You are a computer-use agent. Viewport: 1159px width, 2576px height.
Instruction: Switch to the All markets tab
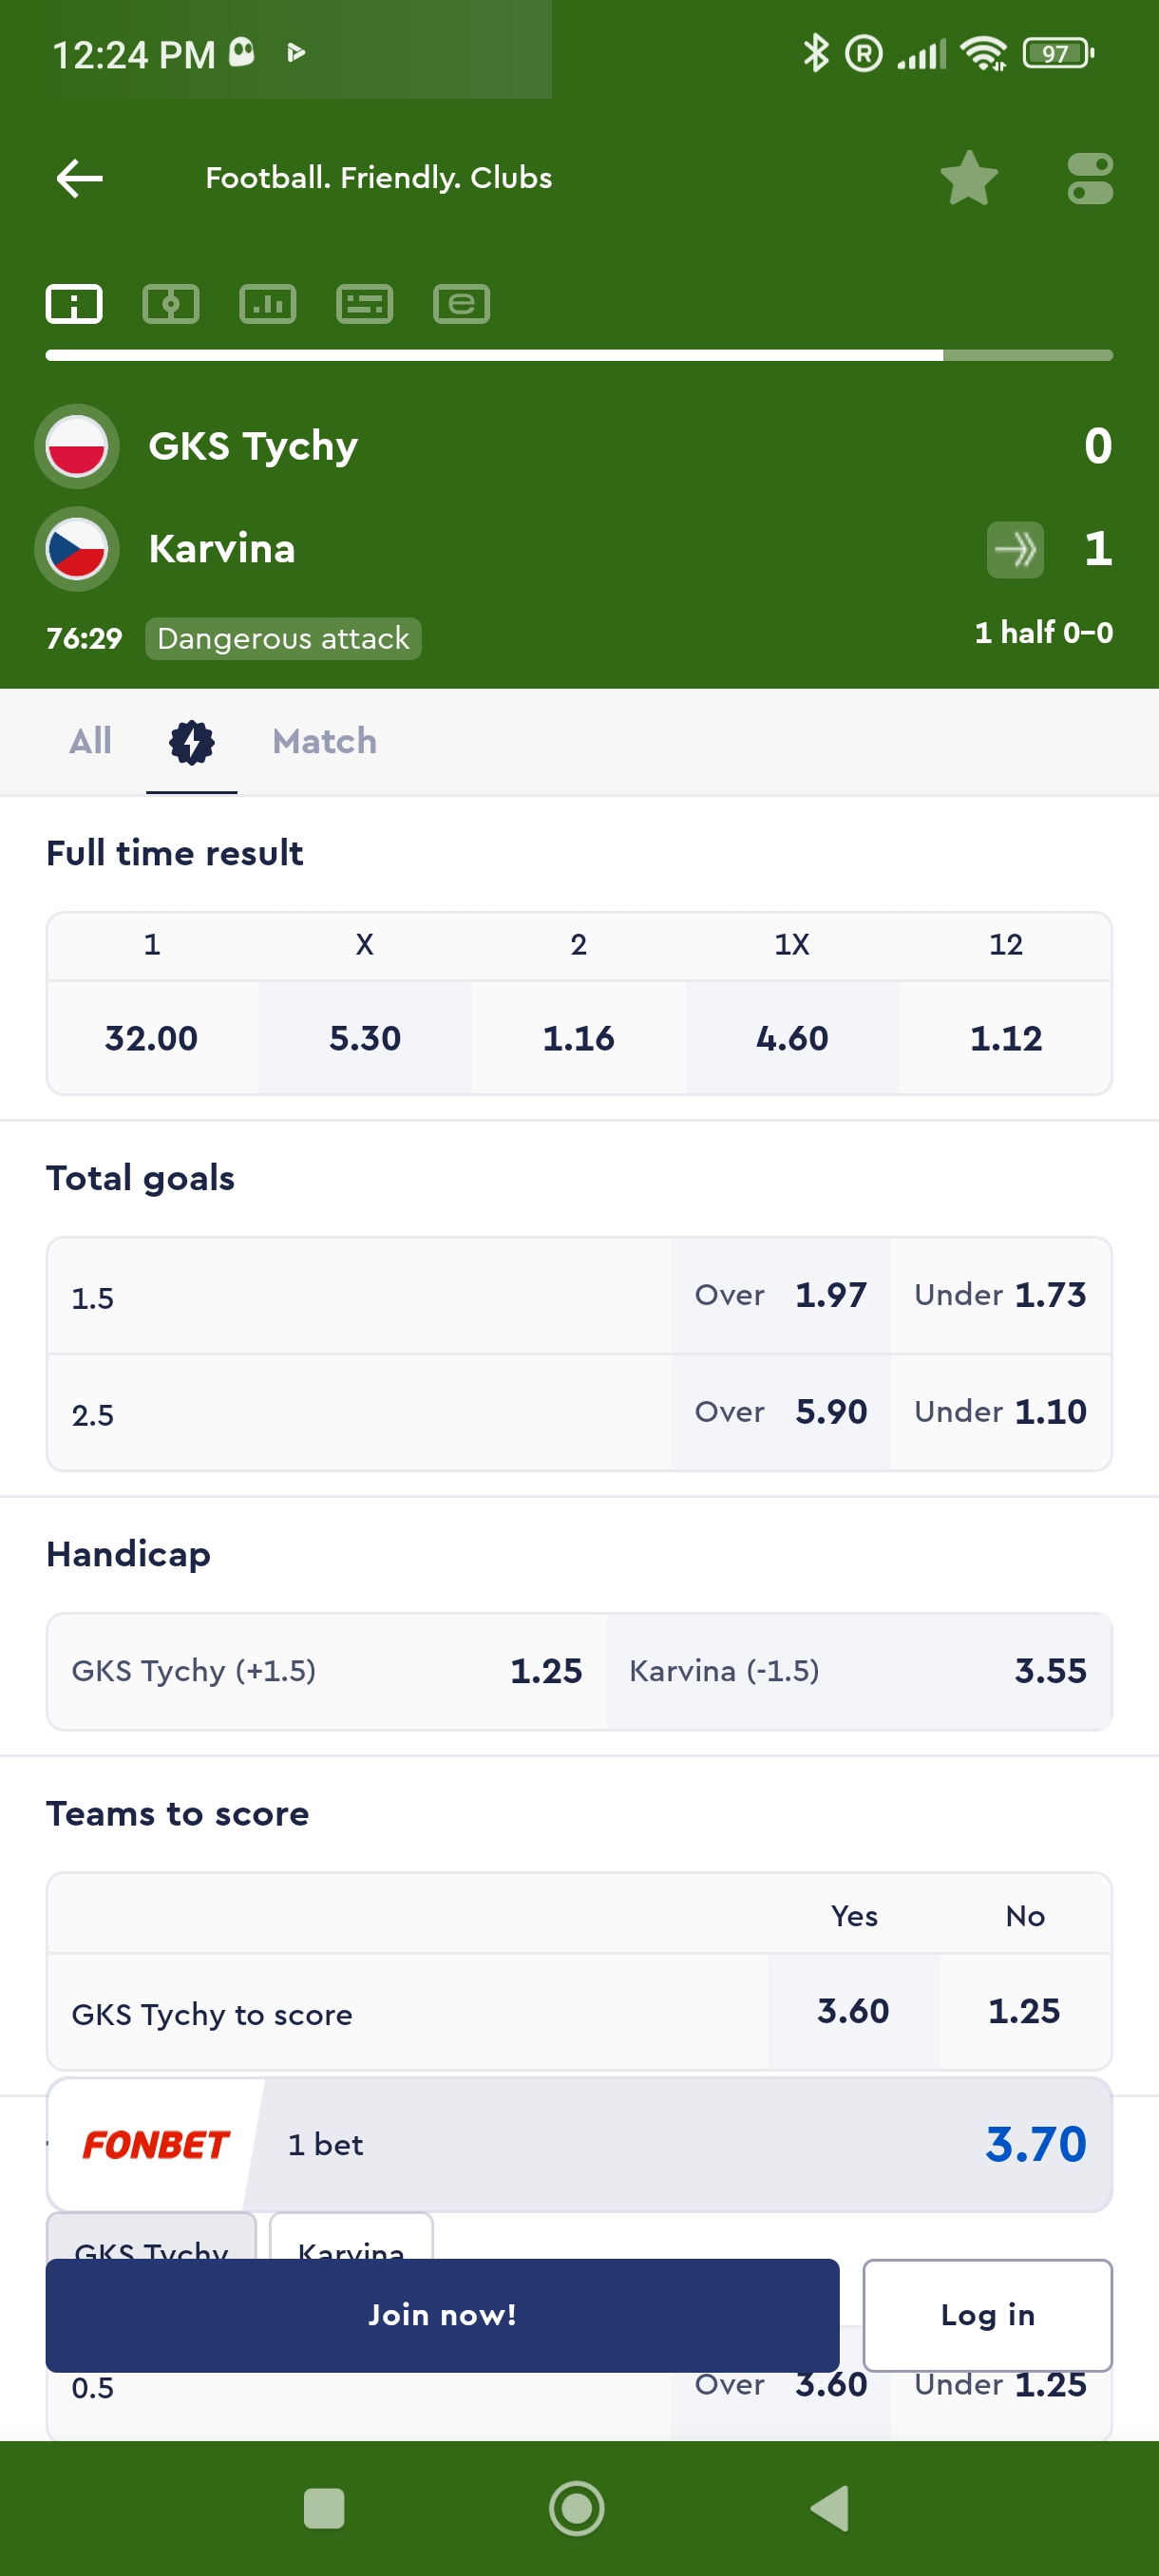point(90,741)
